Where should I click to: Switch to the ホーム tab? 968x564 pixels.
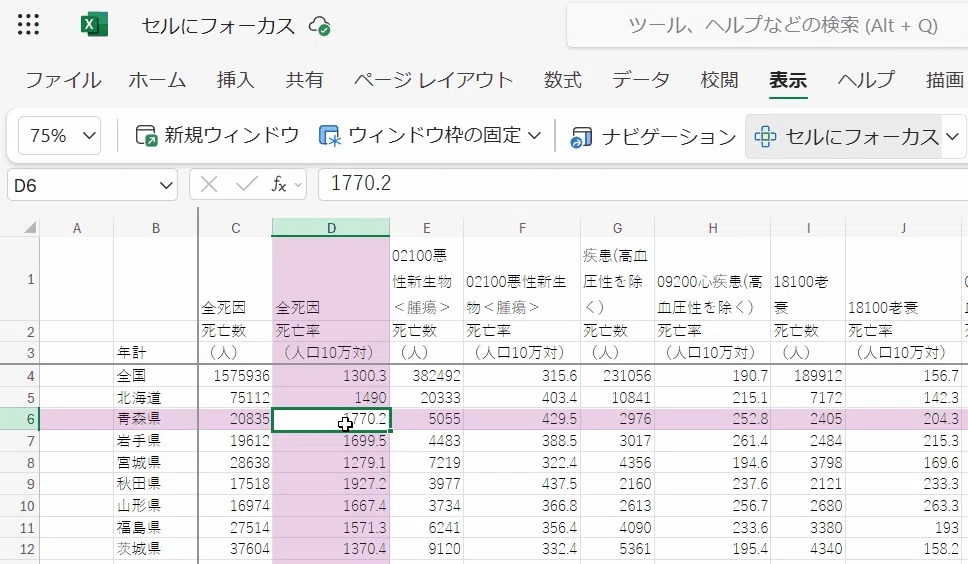tap(157, 80)
